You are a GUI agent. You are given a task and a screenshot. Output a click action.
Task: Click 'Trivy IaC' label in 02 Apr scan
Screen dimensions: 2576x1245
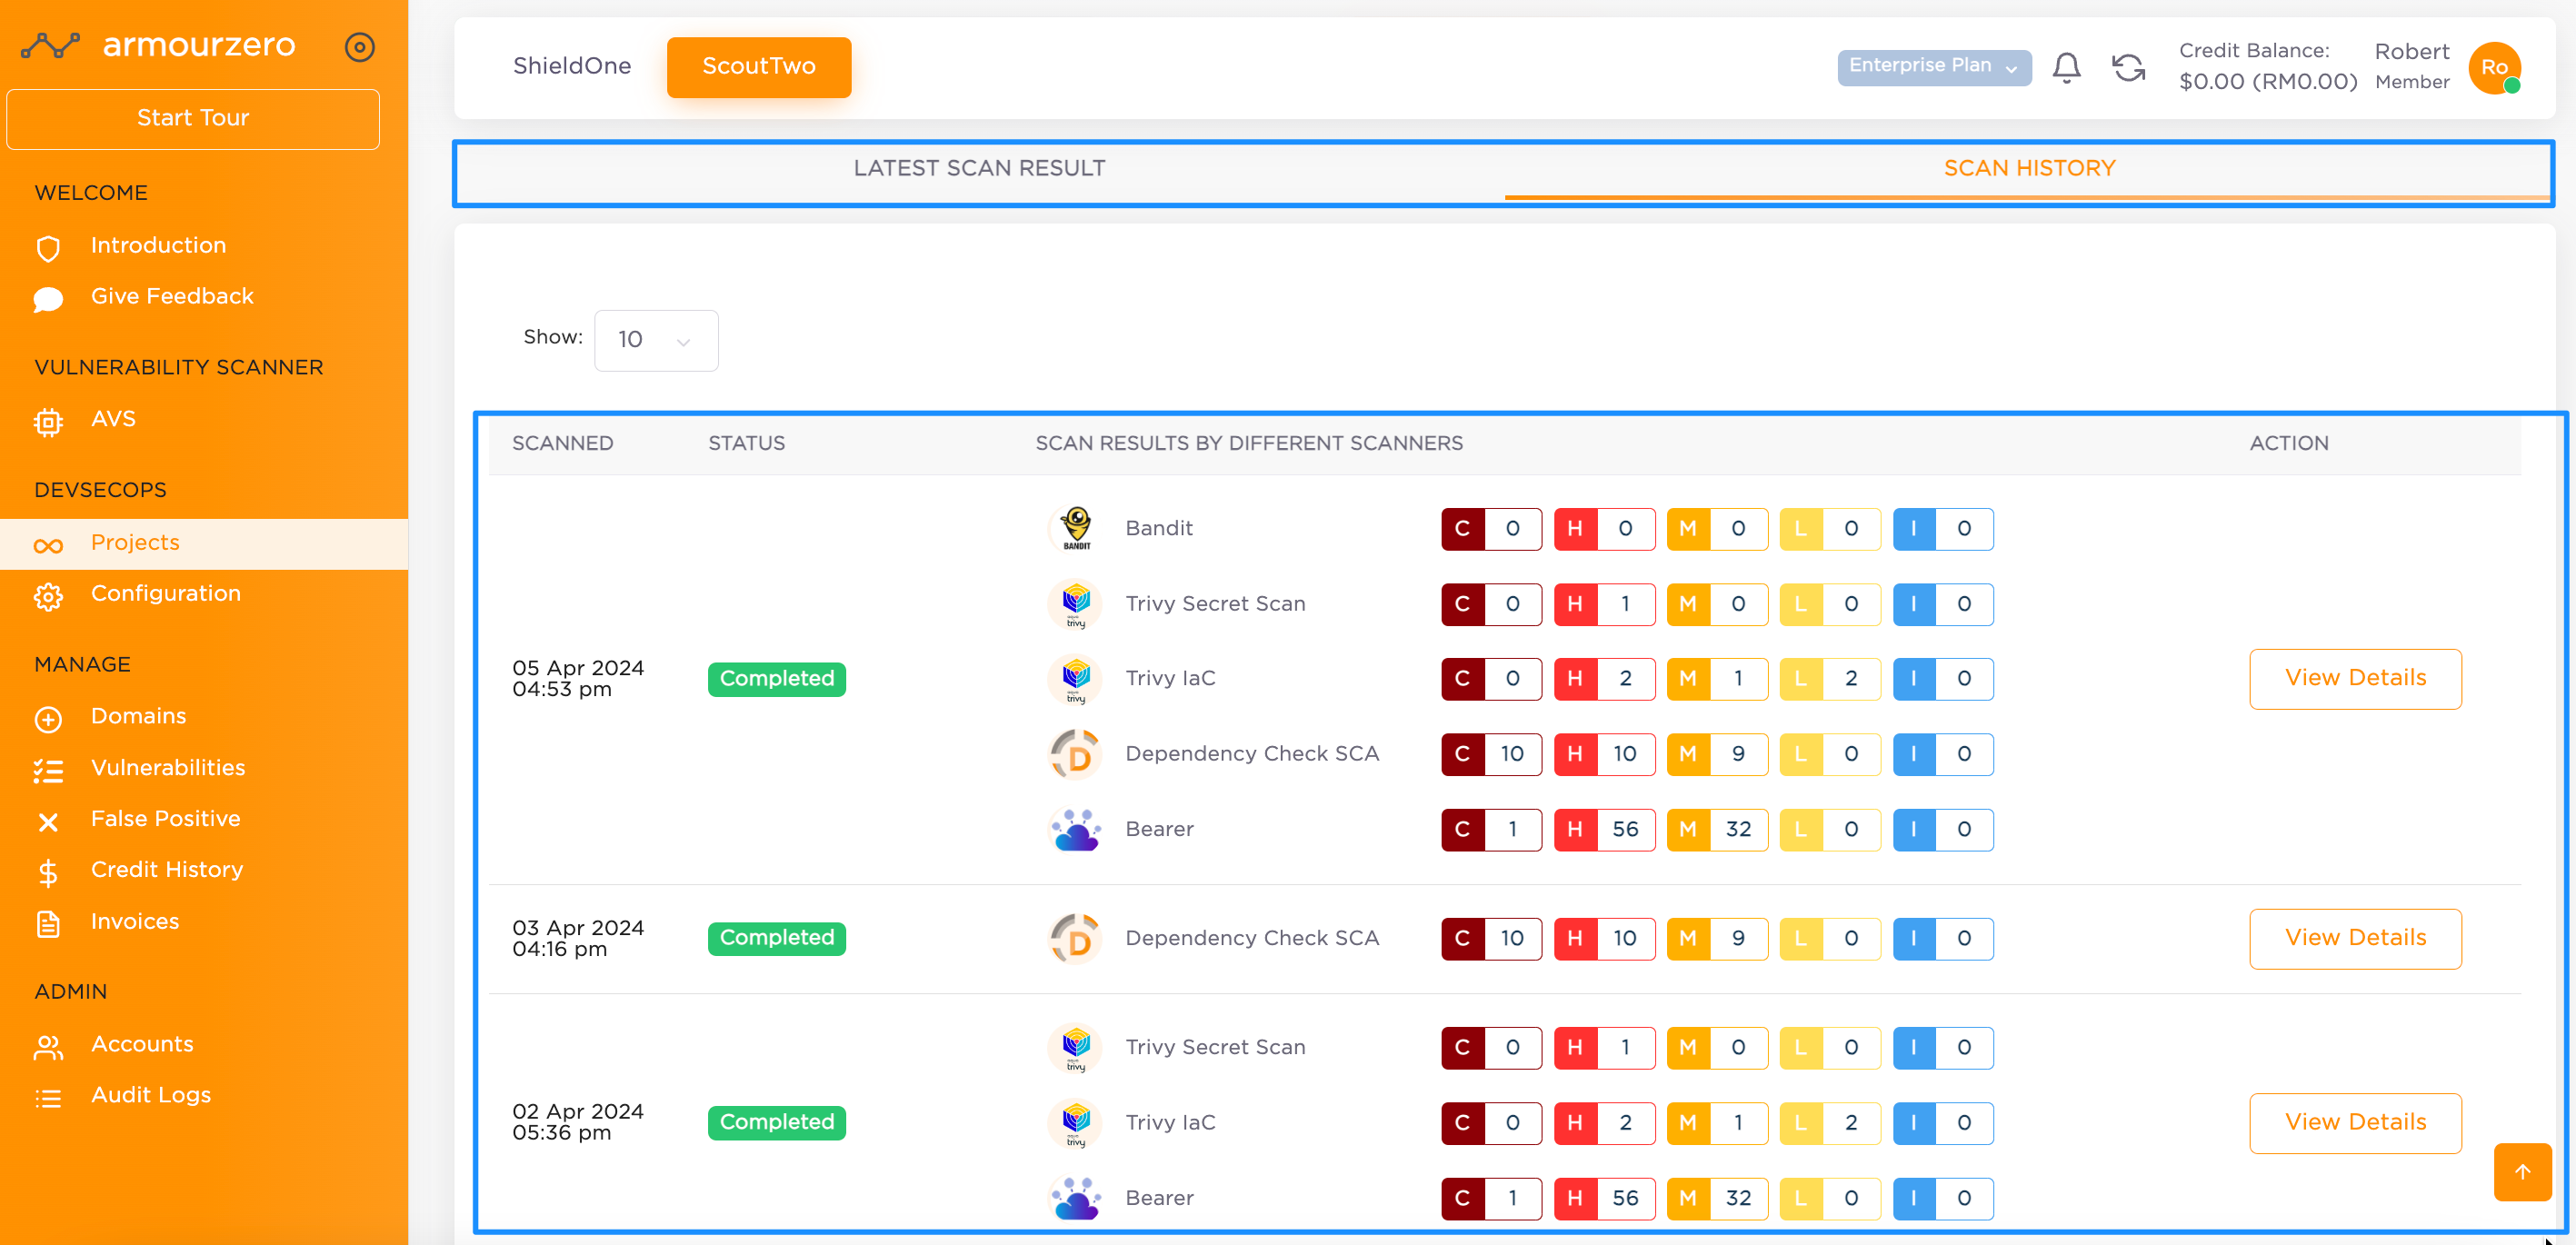(1169, 1122)
